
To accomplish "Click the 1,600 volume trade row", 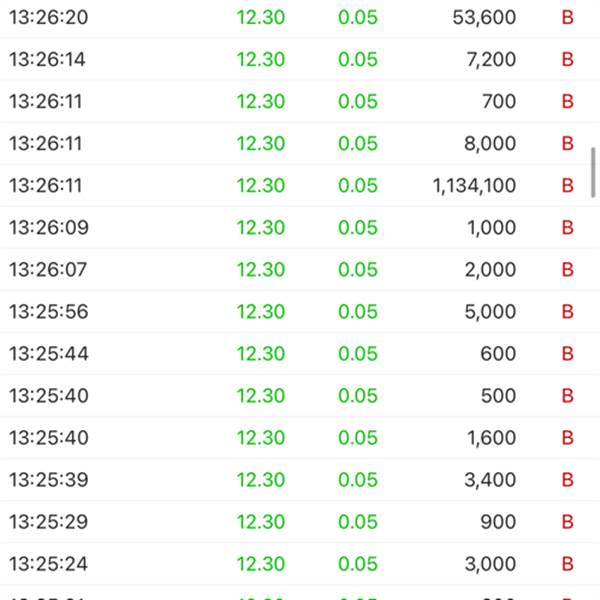I will point(300,438).
